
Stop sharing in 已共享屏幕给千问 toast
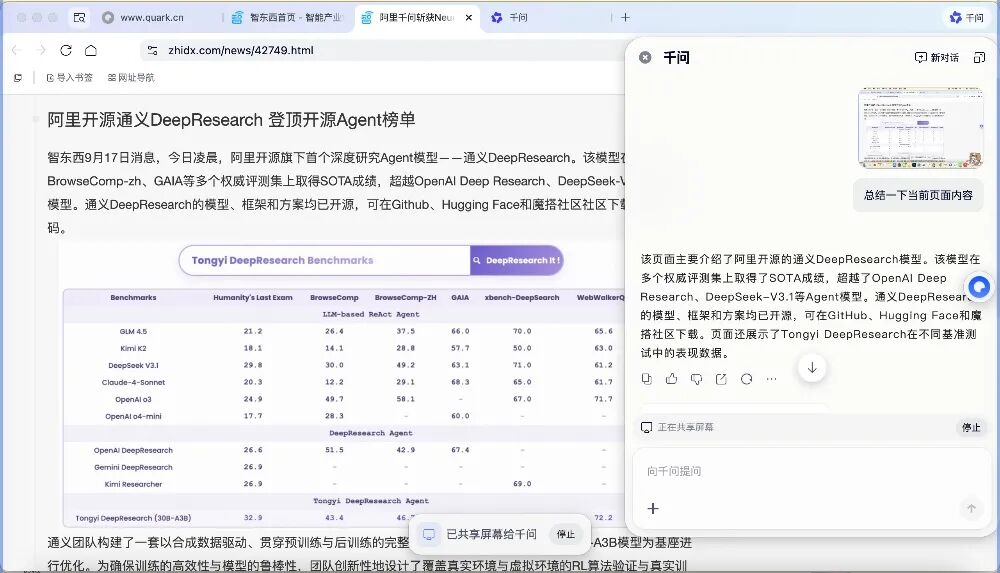point(566,535)
